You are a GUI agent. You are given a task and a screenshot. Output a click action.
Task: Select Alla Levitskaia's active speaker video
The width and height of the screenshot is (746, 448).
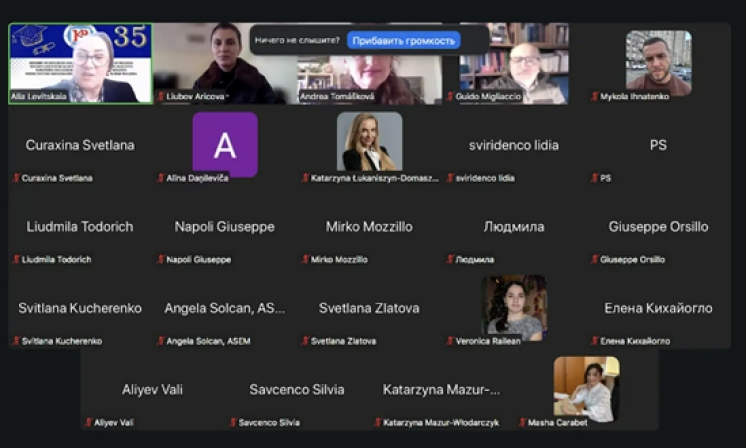(80, 62)
